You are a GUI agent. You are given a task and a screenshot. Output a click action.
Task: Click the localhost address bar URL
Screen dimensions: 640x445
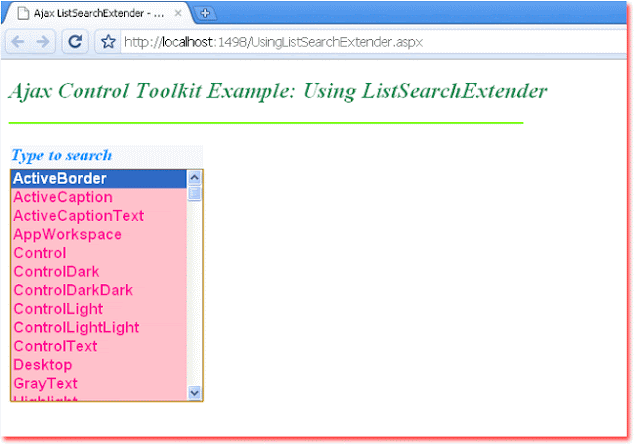273,42
